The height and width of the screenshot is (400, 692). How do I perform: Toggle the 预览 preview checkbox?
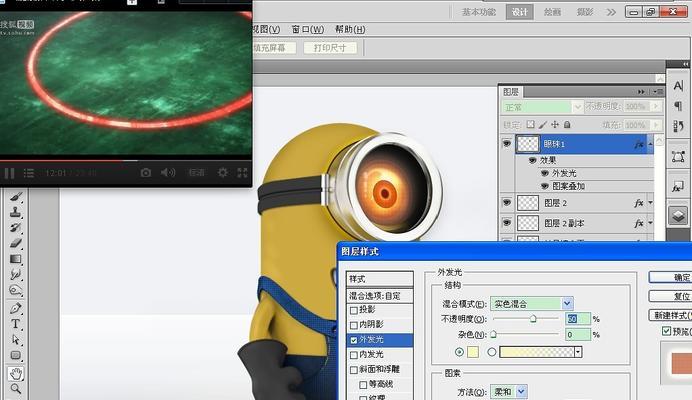[x=666, y=331]
